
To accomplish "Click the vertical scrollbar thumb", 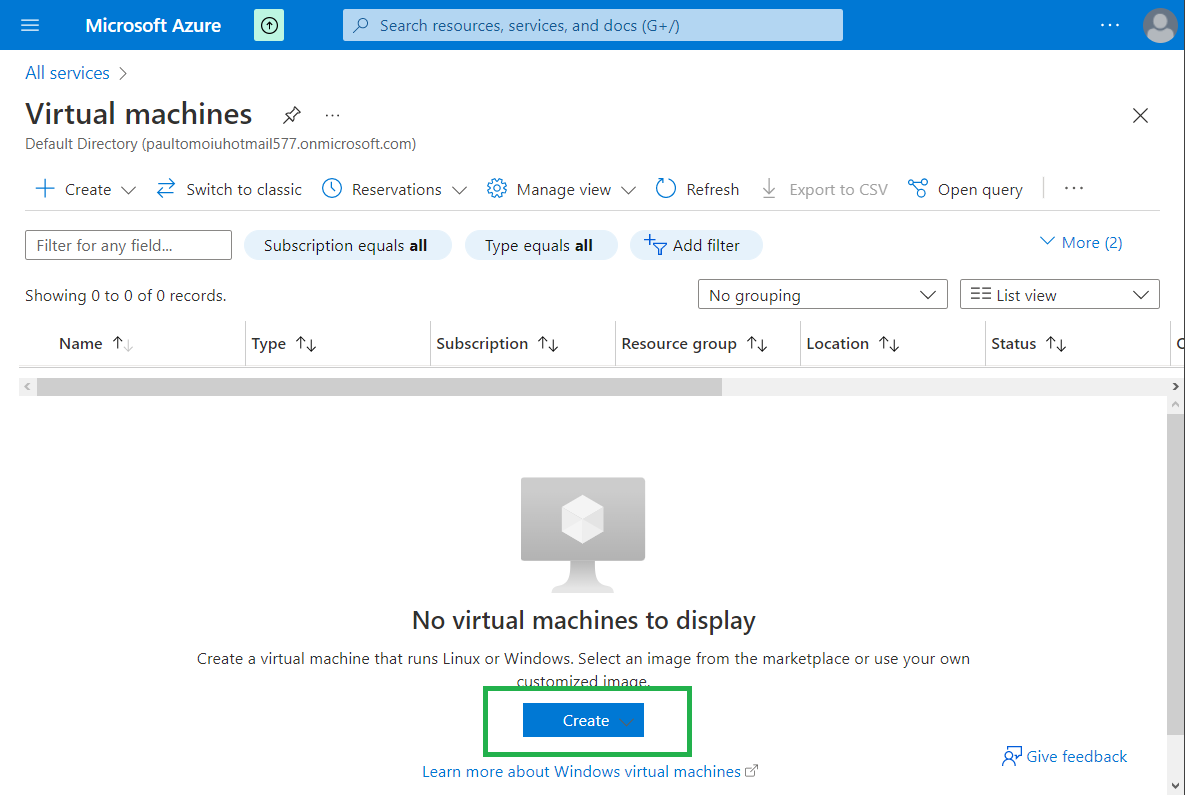I will (1175, 573).
